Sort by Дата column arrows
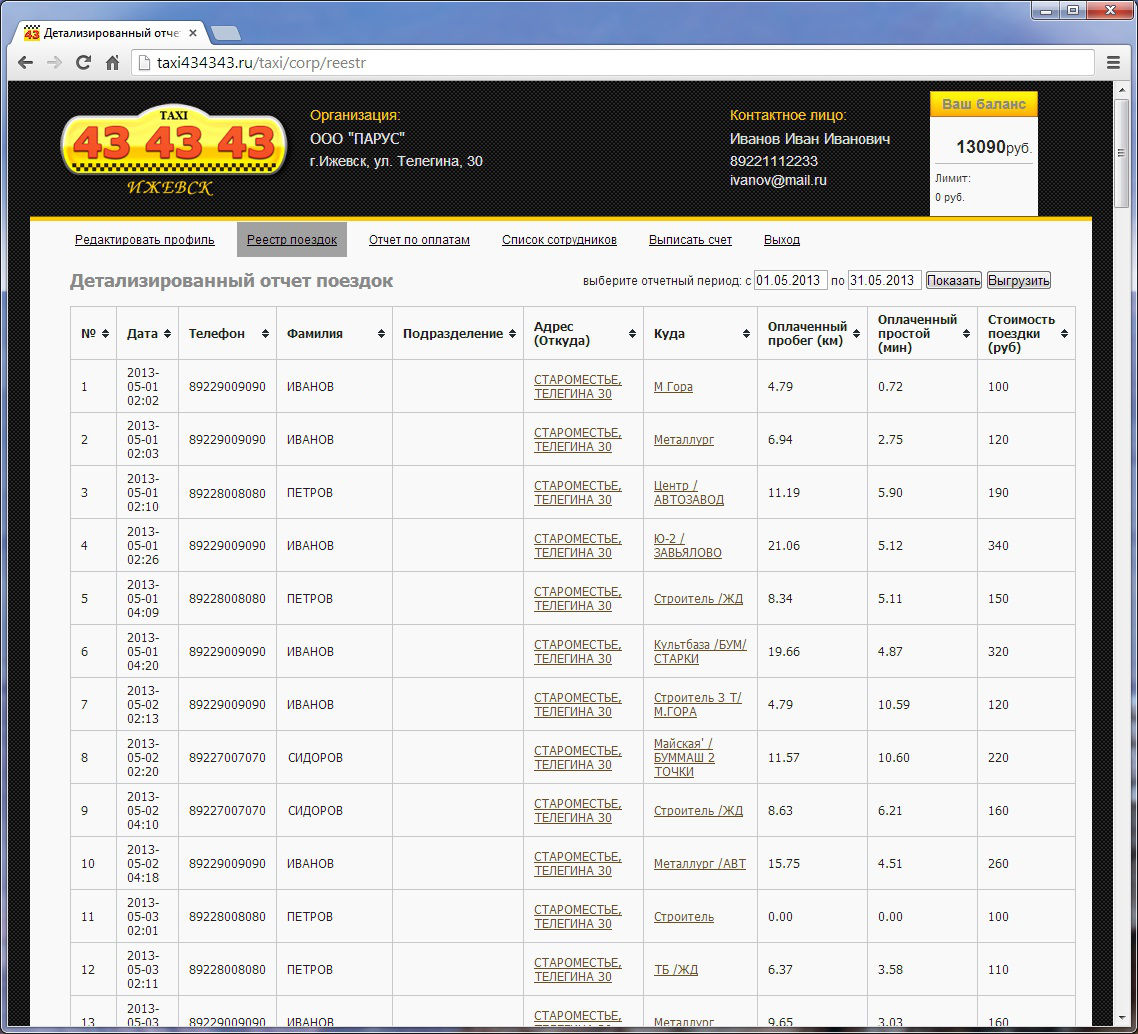The width and height of the screenshot is (1138, 1034). (167, 334)
